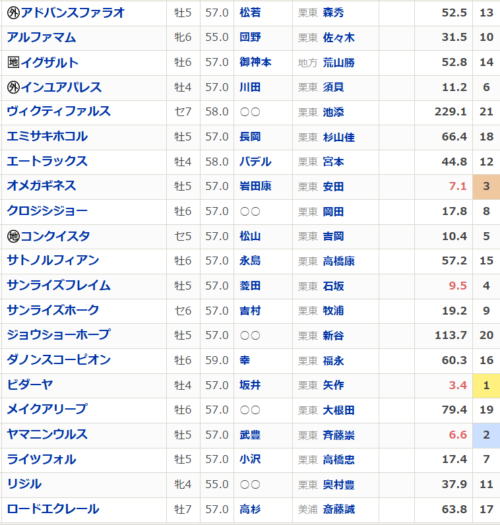This screenshot has height=525, width=500.
Task: Select jockey 川田 link
Action: (250, 87)
